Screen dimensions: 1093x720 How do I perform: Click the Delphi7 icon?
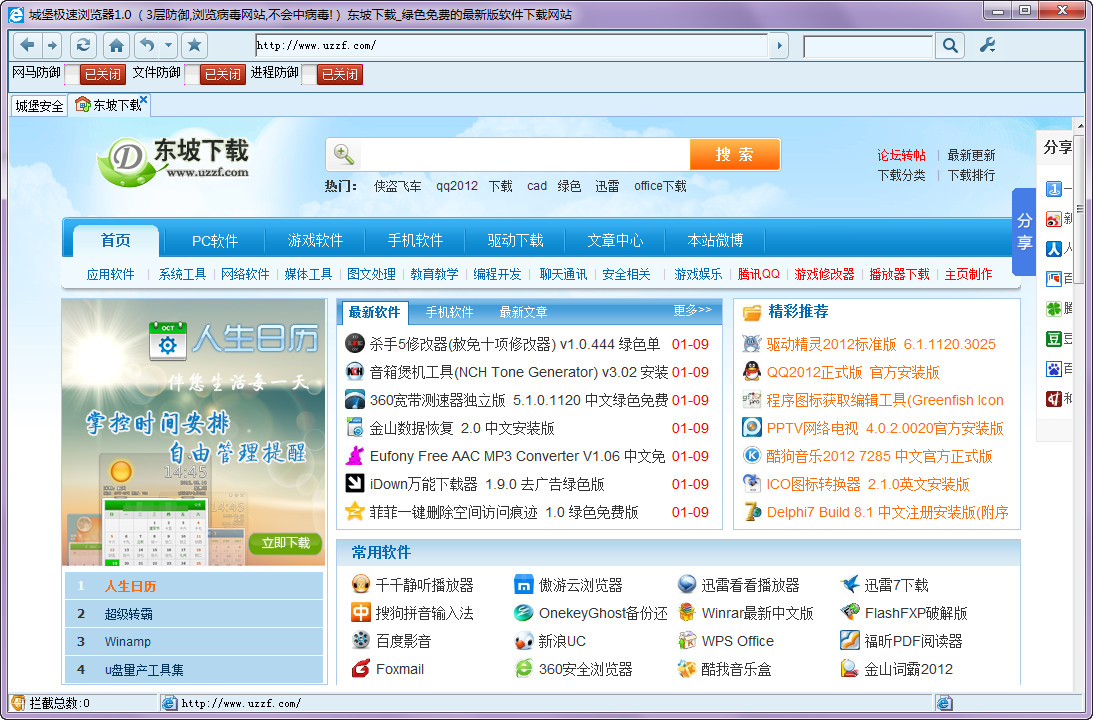[751, 512]
